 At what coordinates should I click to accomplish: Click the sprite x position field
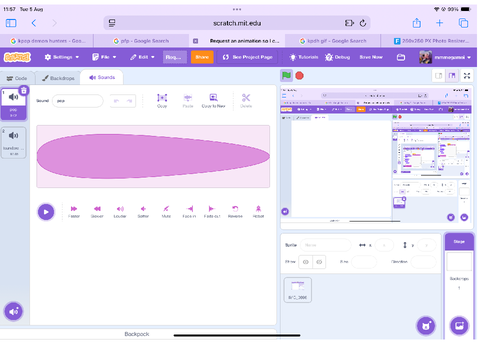tap(384, 245)
